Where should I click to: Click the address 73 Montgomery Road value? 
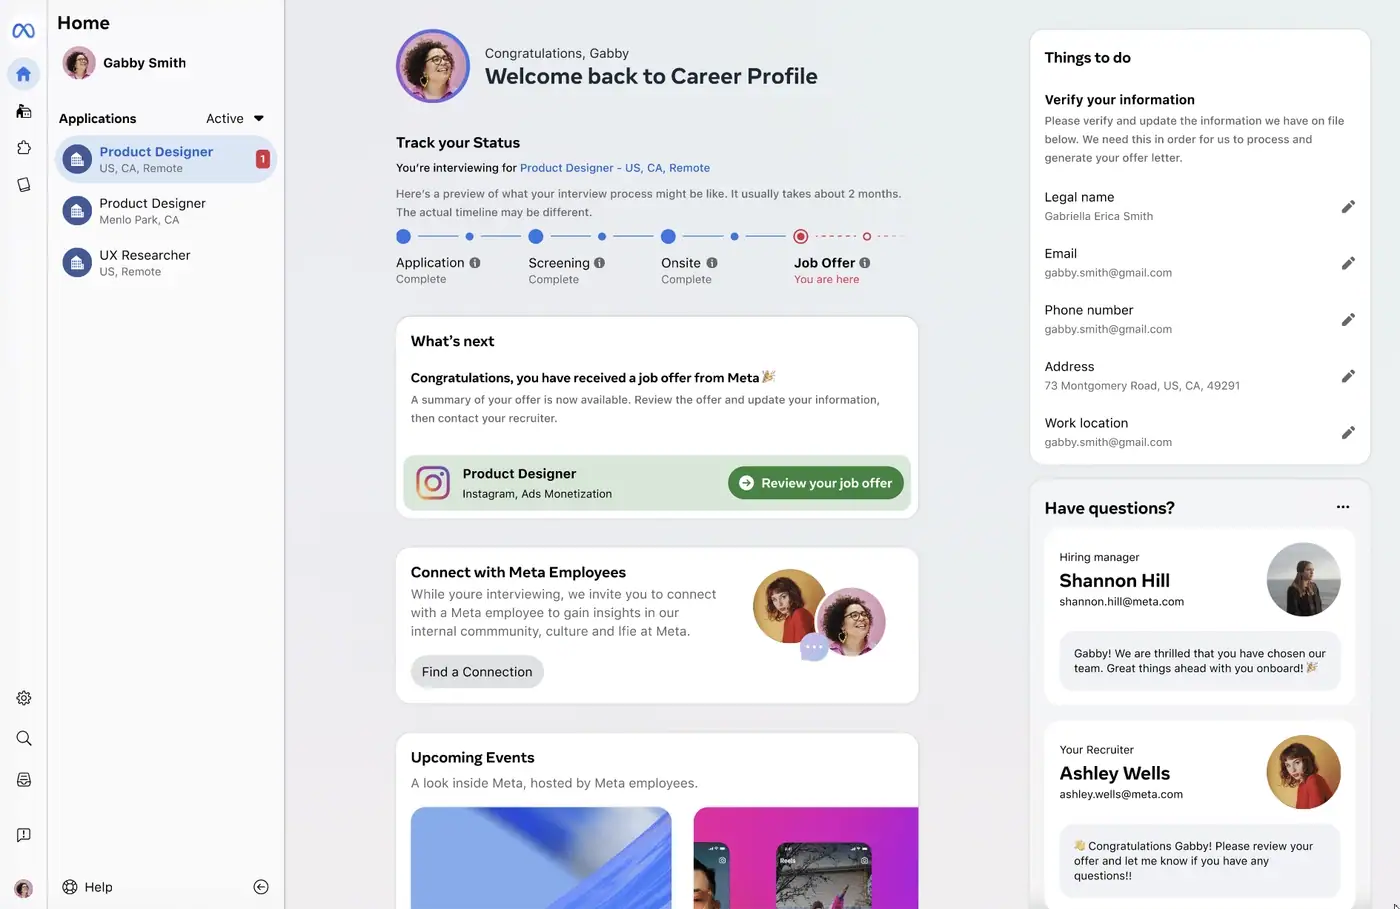point(1142,386)
